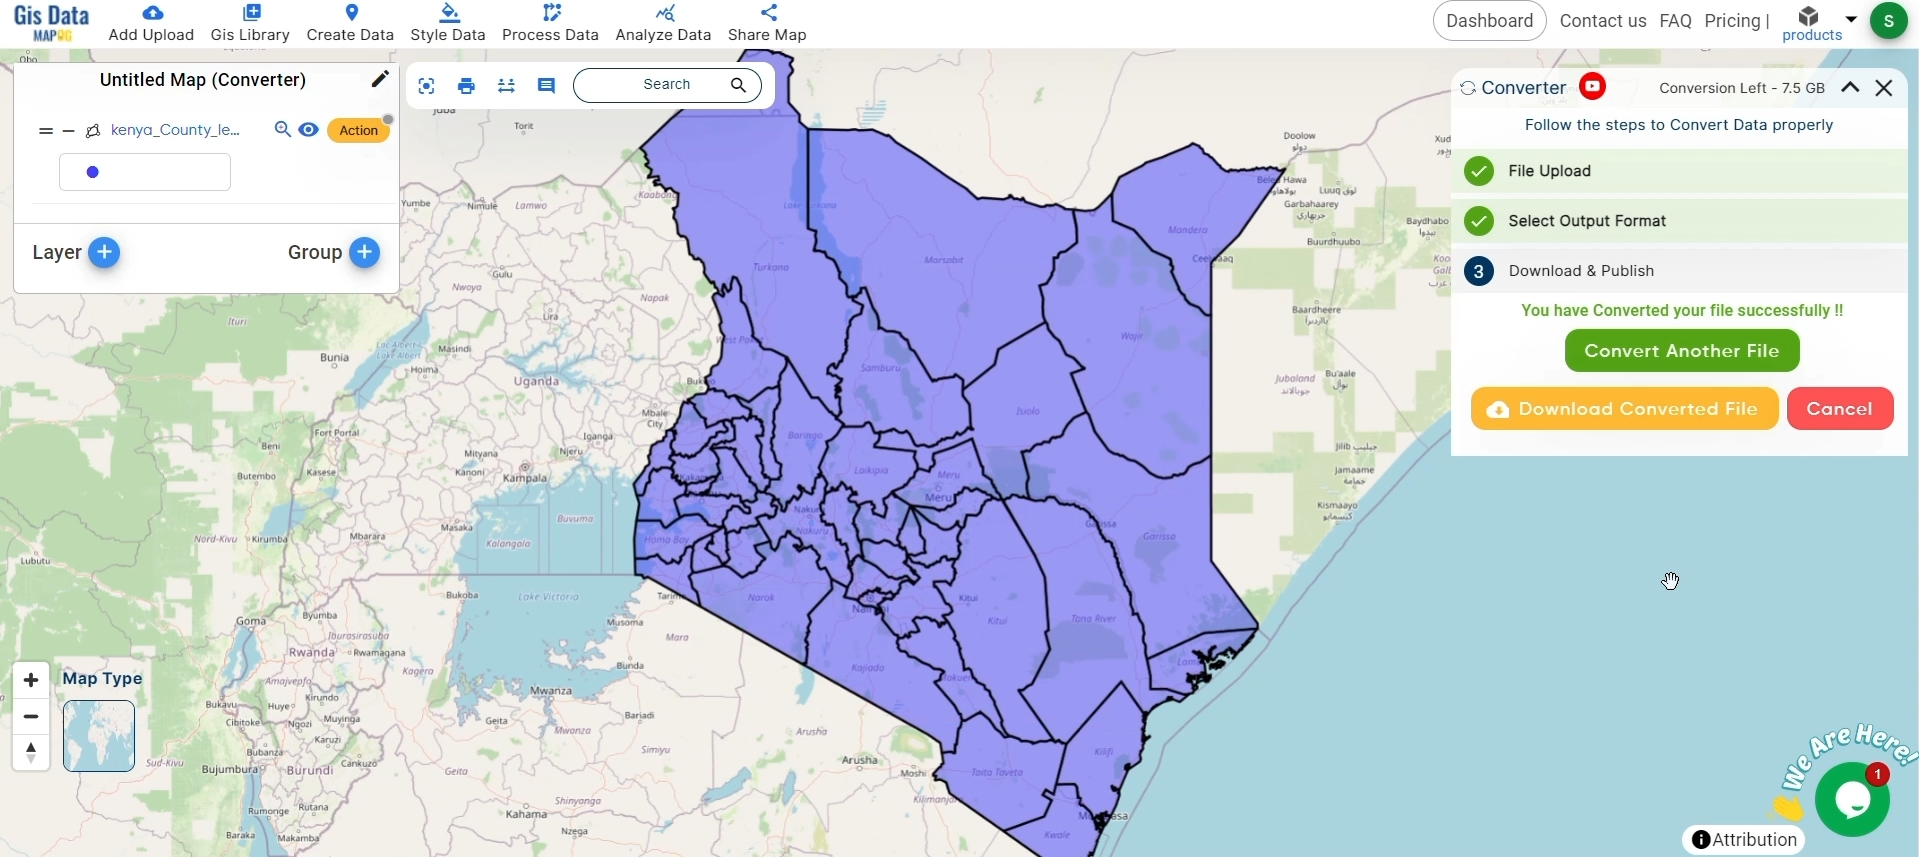Screen dimensions: 1919x857
Task: Click the pencil icon to rename map
Action: 379,80
